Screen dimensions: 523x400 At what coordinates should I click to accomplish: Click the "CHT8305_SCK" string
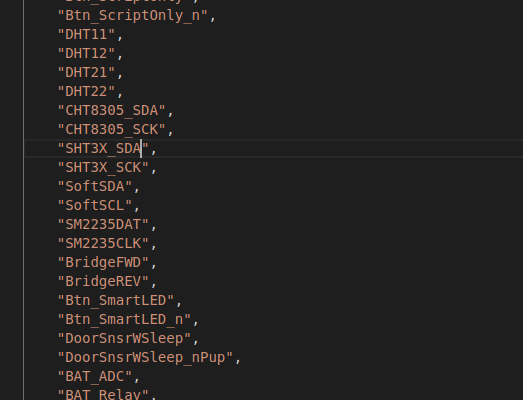point(111,130)
